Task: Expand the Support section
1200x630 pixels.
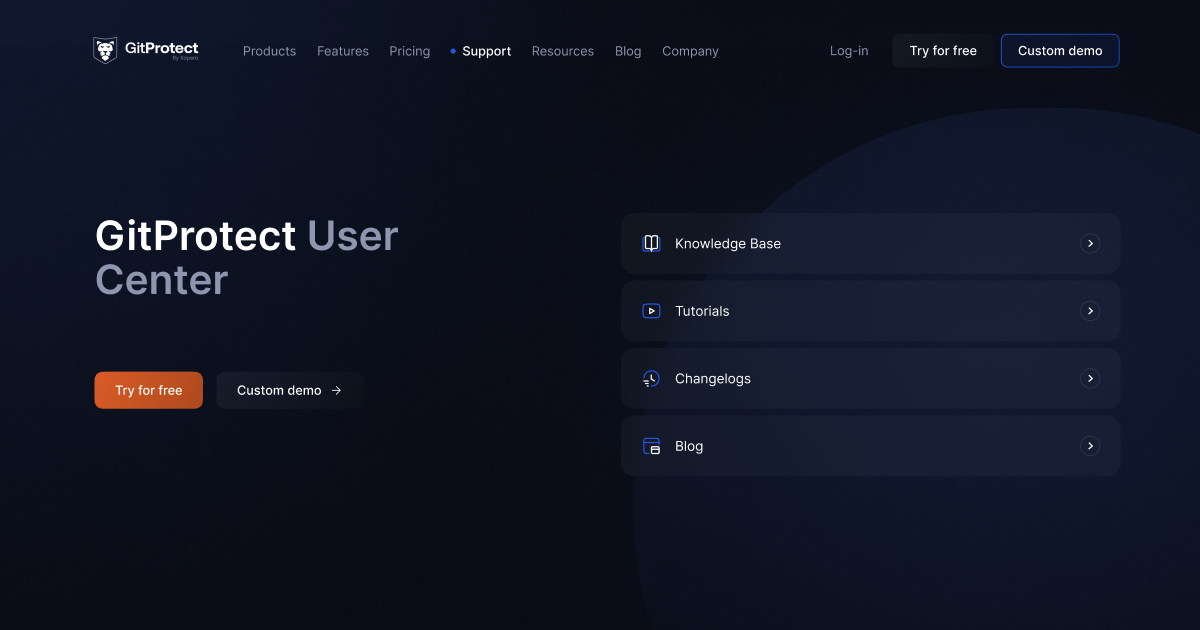Action: 486,51
